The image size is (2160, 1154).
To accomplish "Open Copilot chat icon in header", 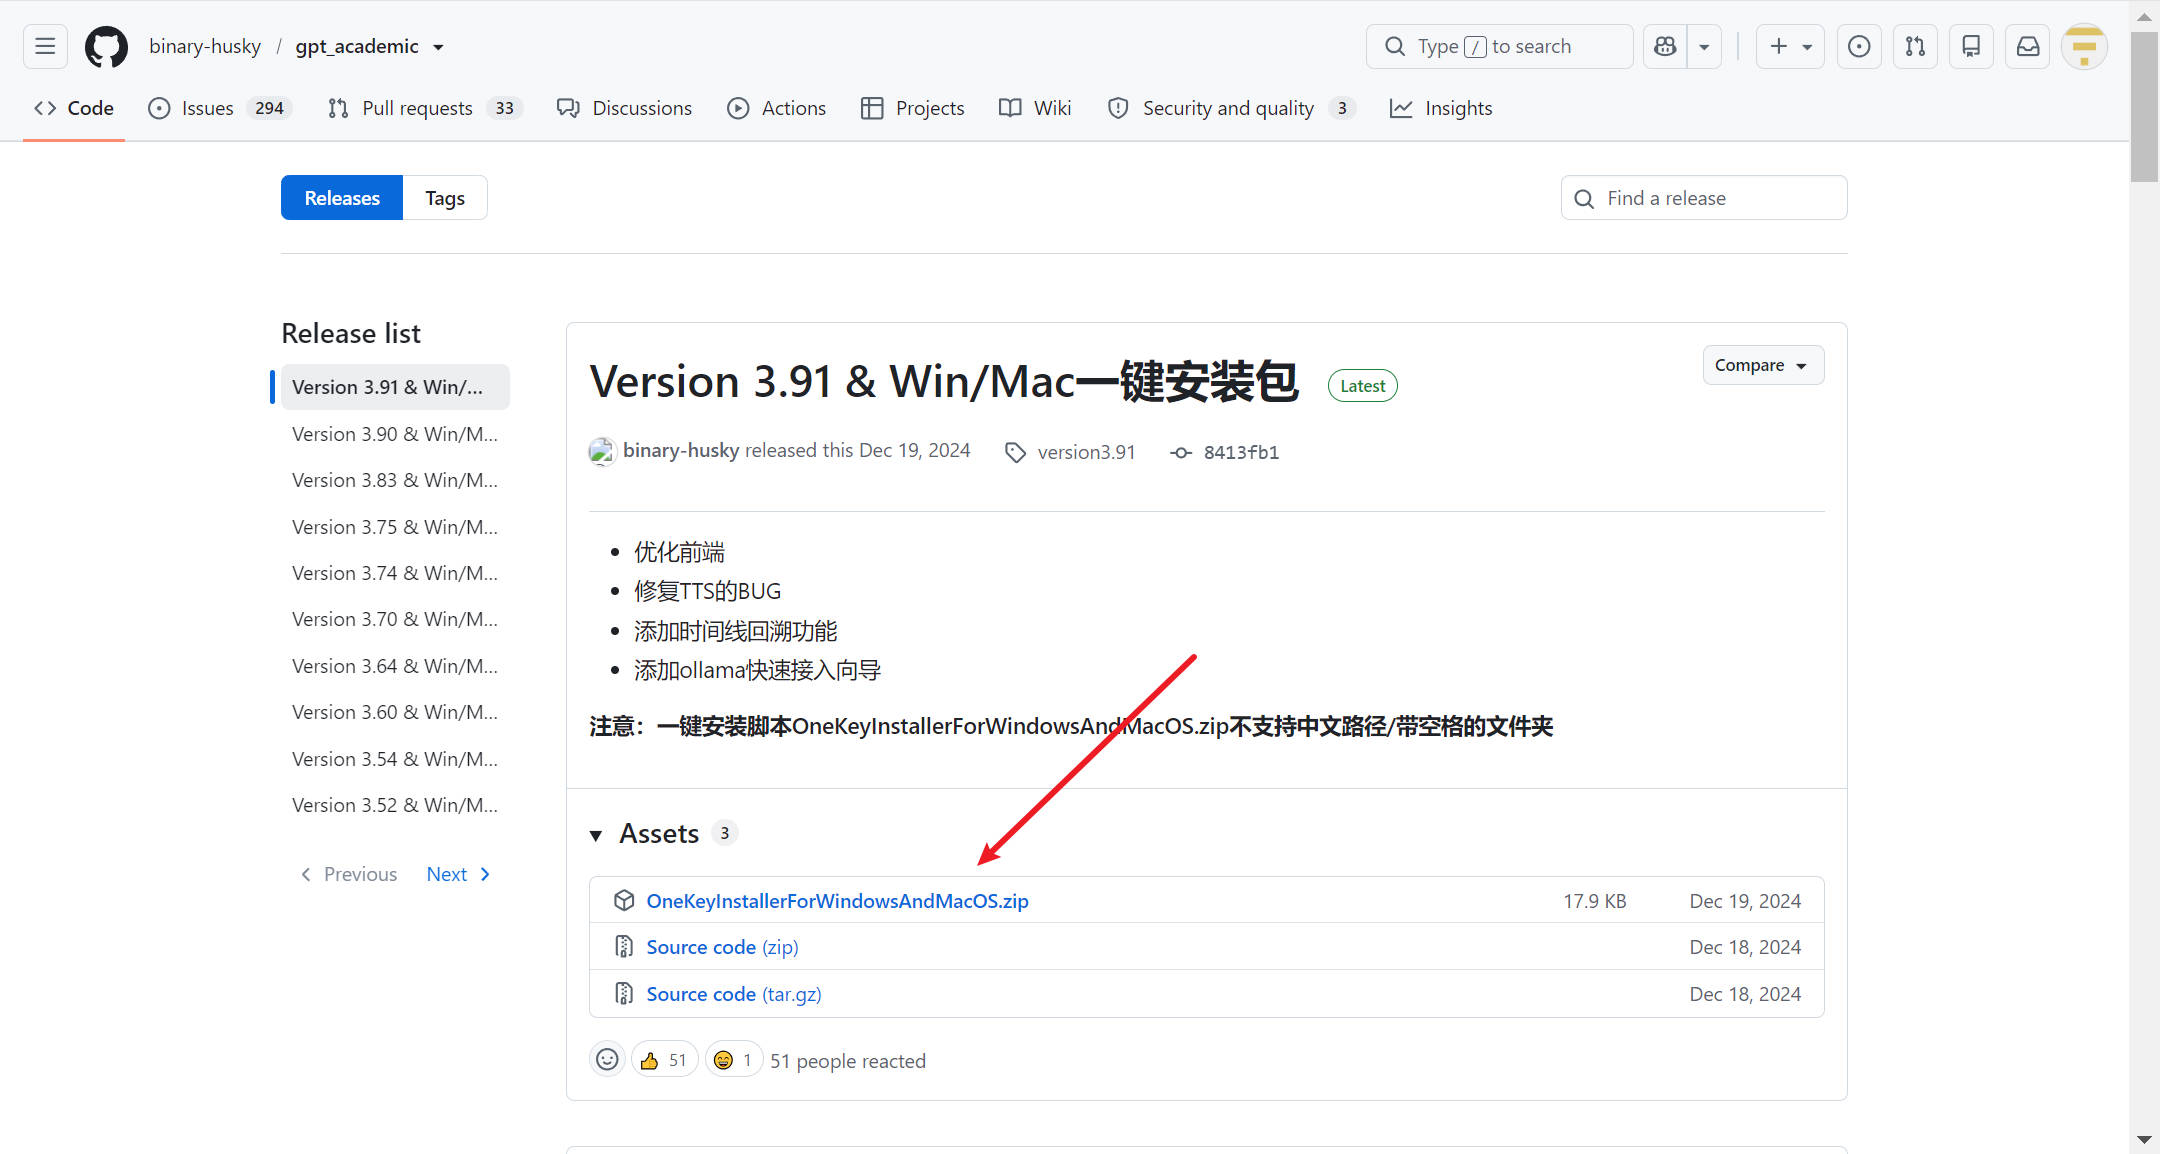I will [1665, 46].
